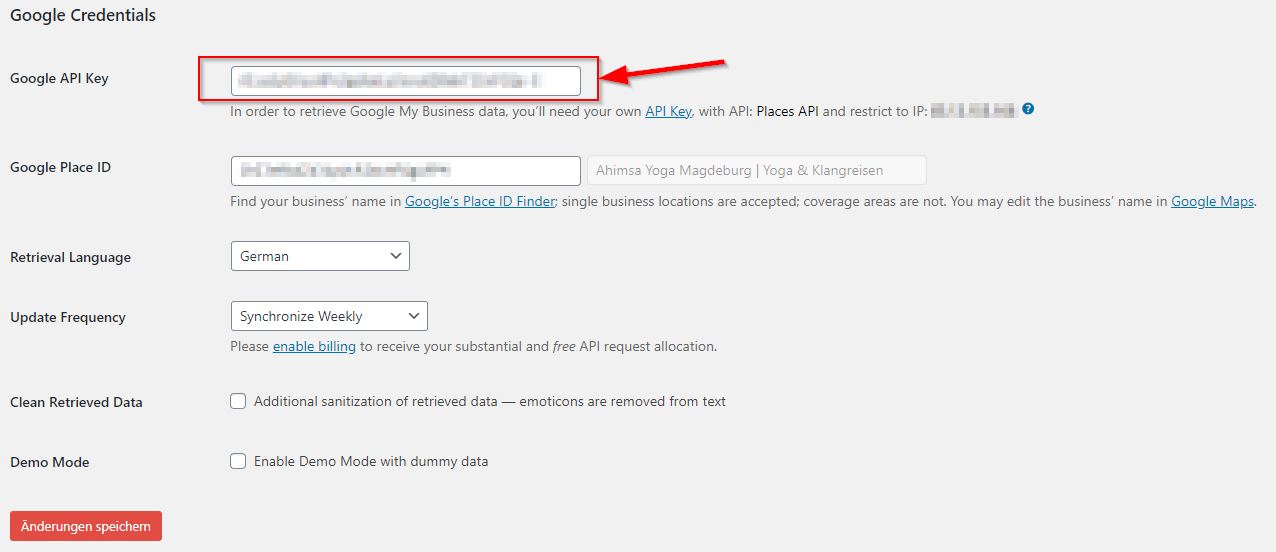Click the Google Place ID row label
This screenshot has height=552, width=1276.
click(60, 167)
